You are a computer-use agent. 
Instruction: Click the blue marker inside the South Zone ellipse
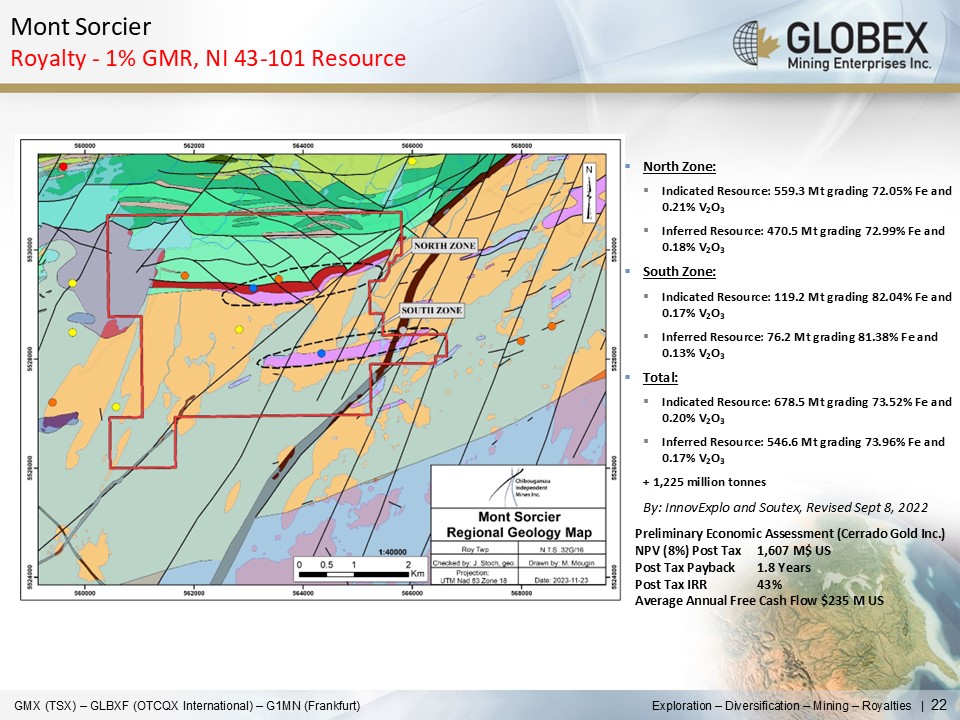[321, 353]
